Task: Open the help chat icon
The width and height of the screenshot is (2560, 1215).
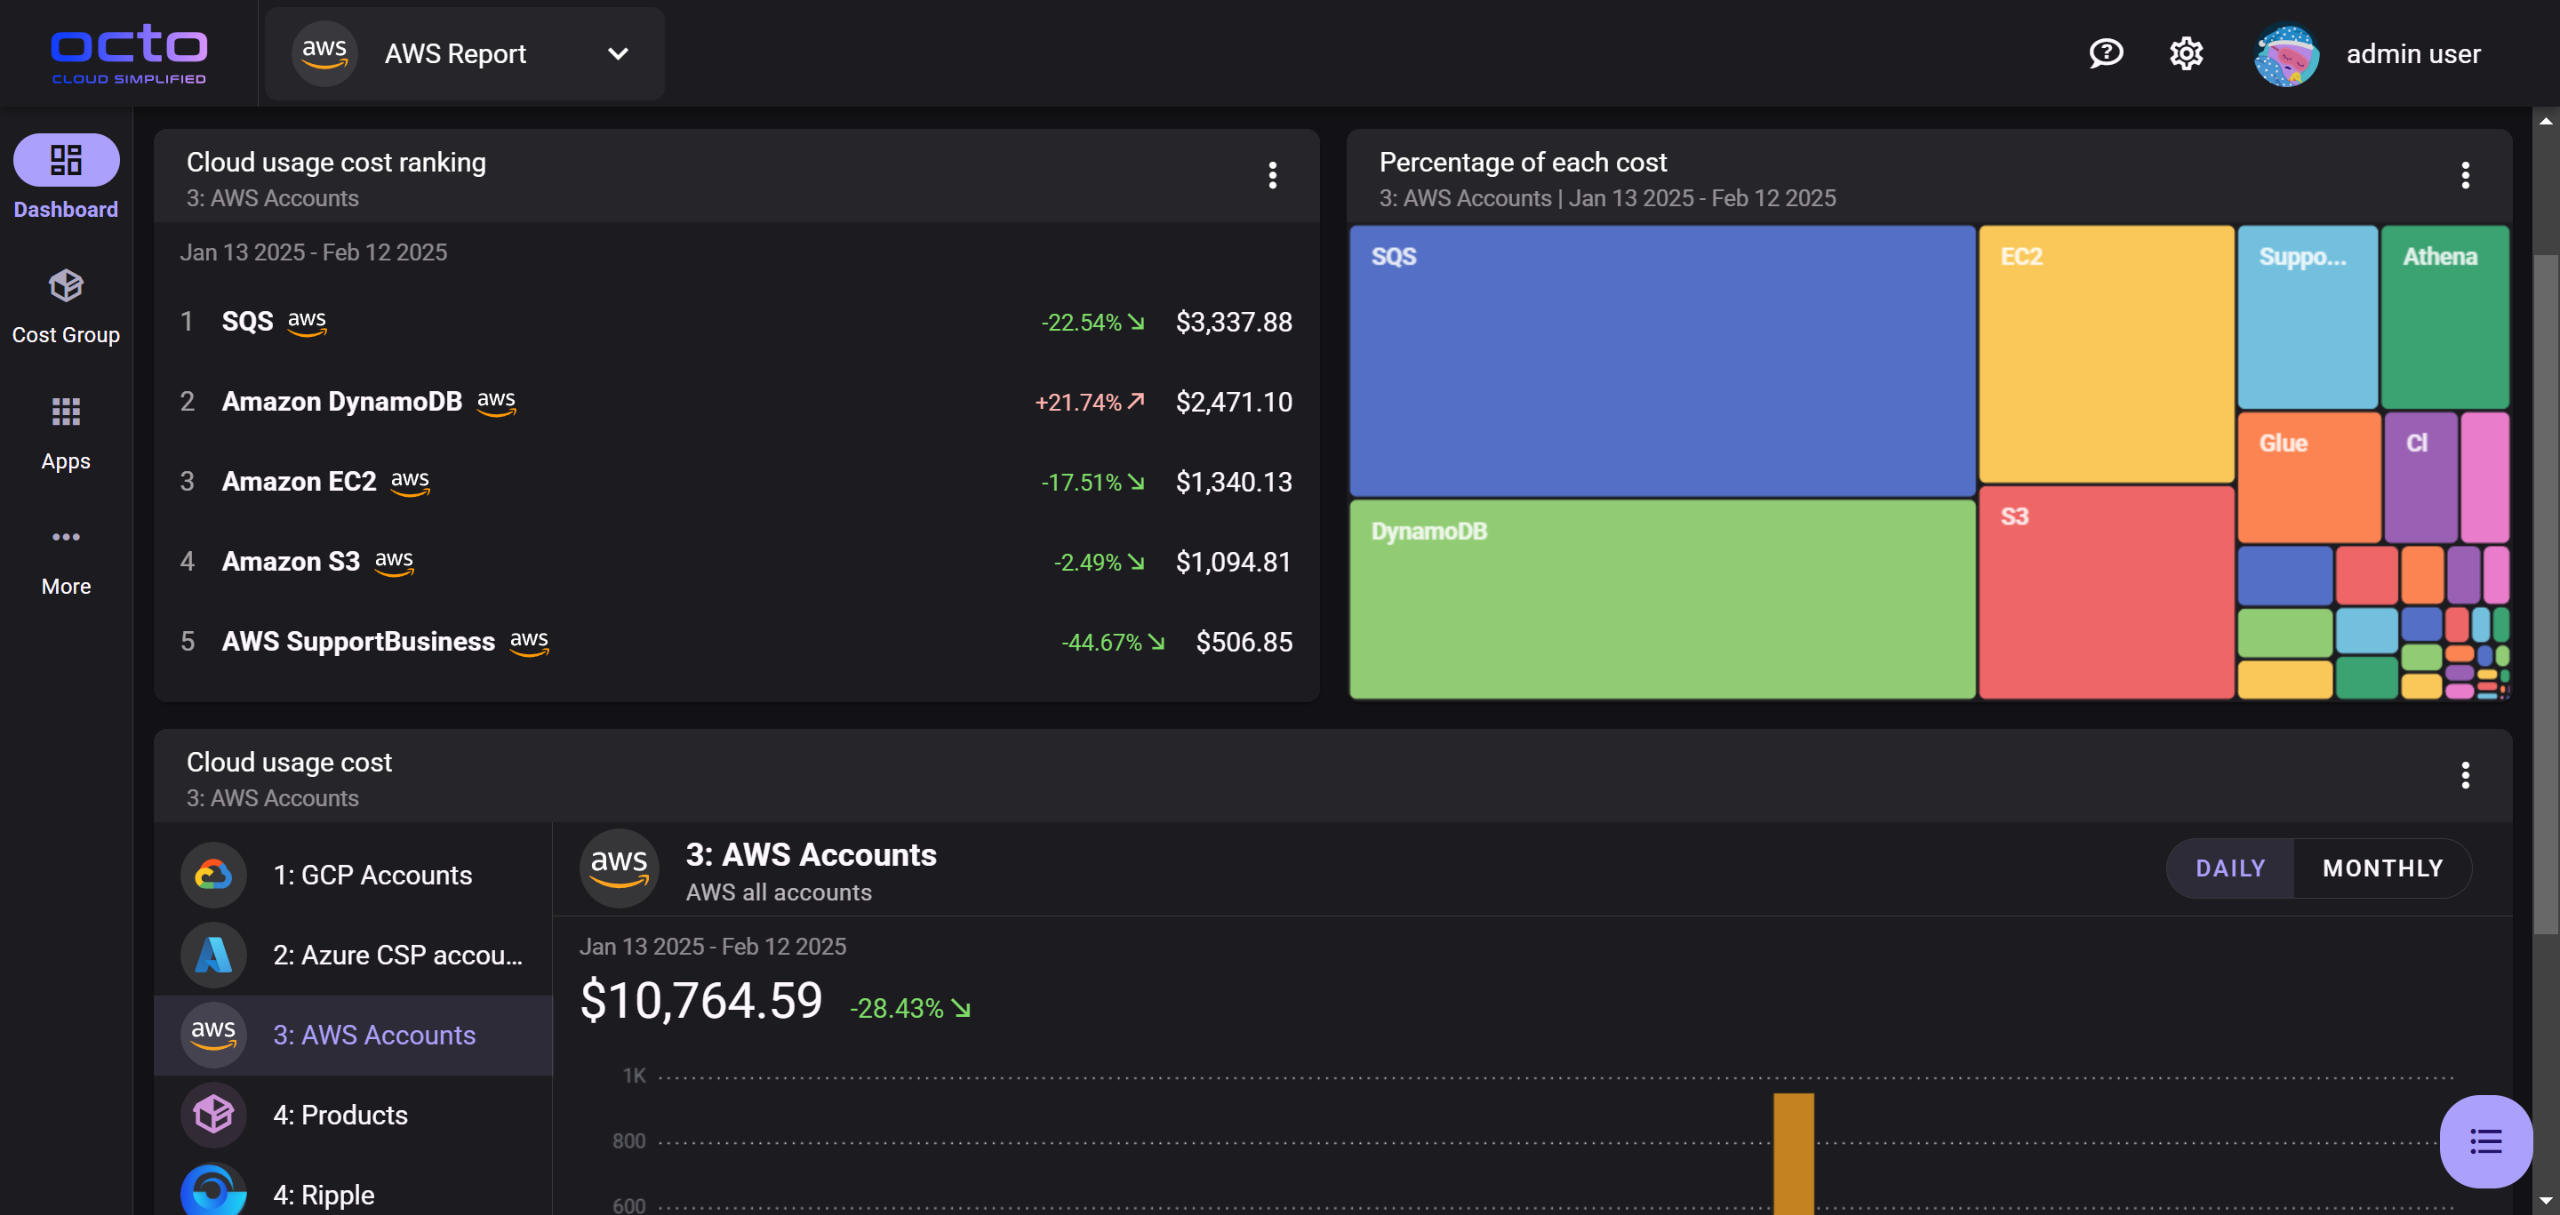Action: point(2106,53)
